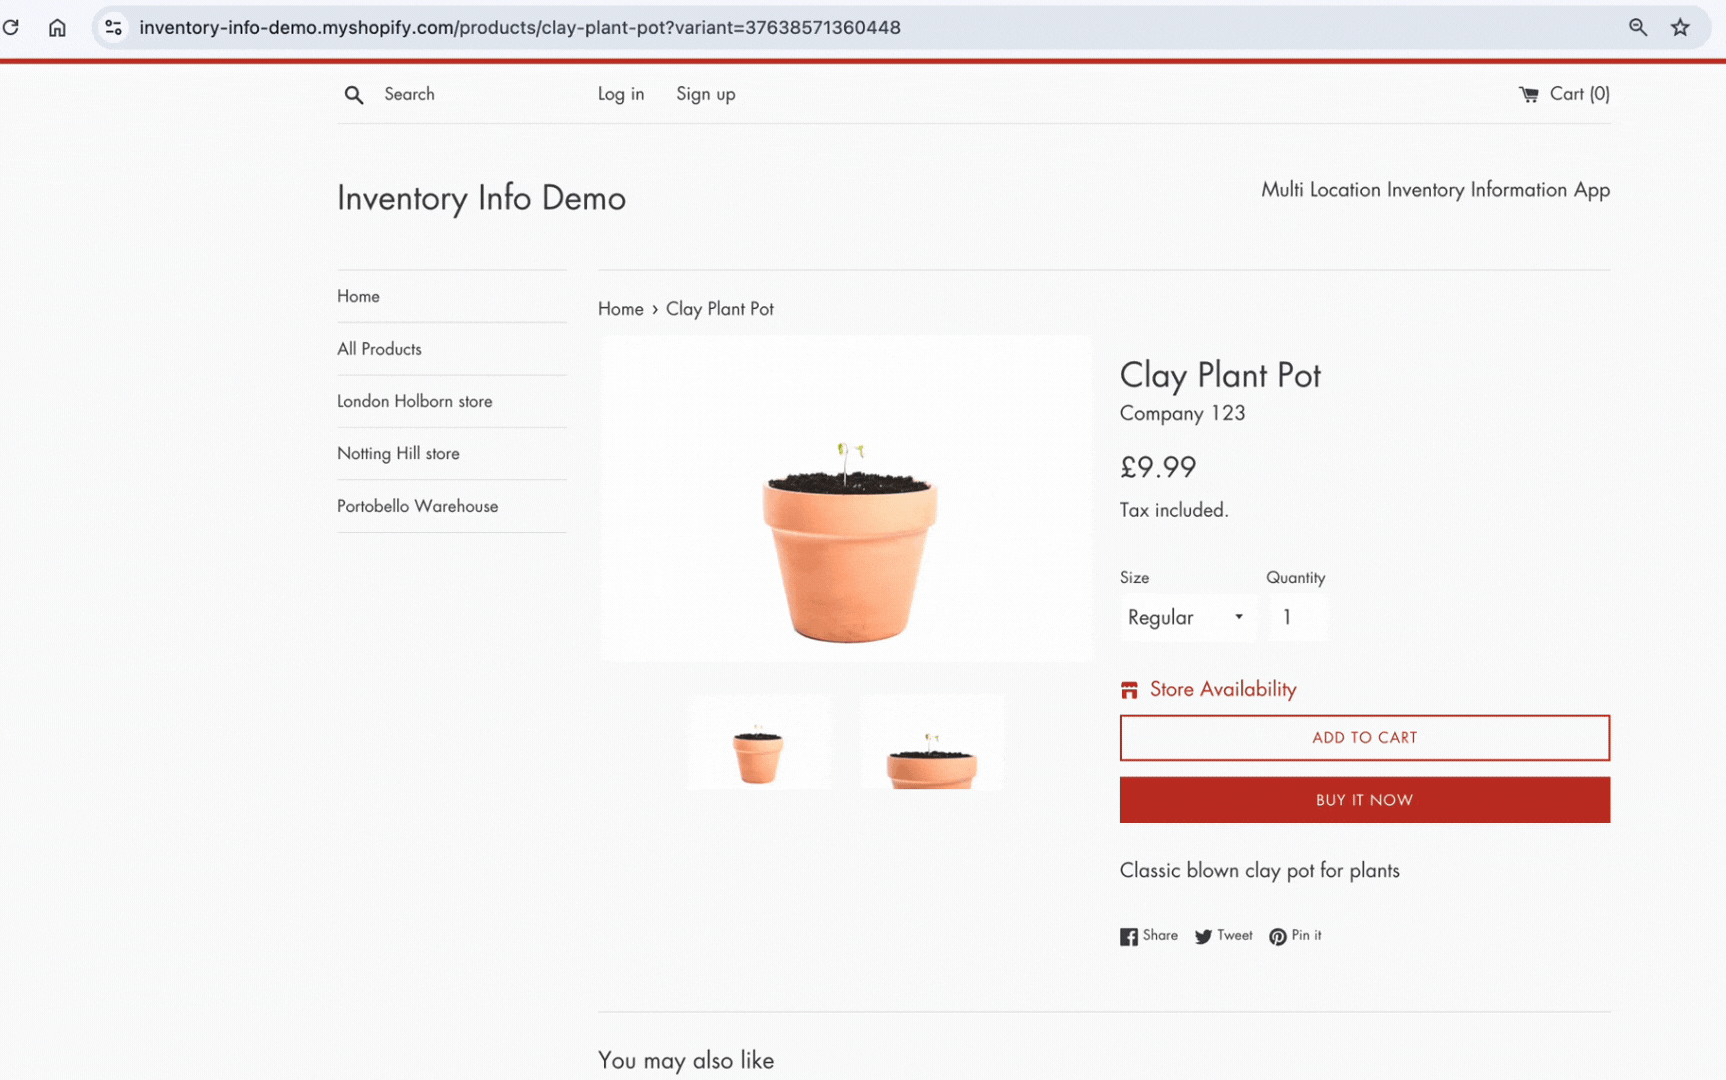Select the second clay pot thumbnail

tap(931, 743)
